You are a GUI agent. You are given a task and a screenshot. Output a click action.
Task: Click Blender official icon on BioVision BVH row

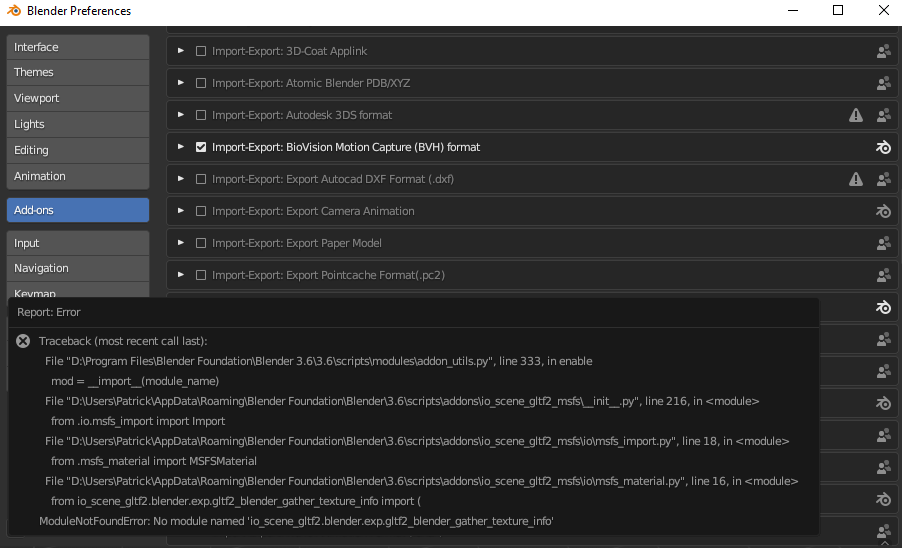883,147
